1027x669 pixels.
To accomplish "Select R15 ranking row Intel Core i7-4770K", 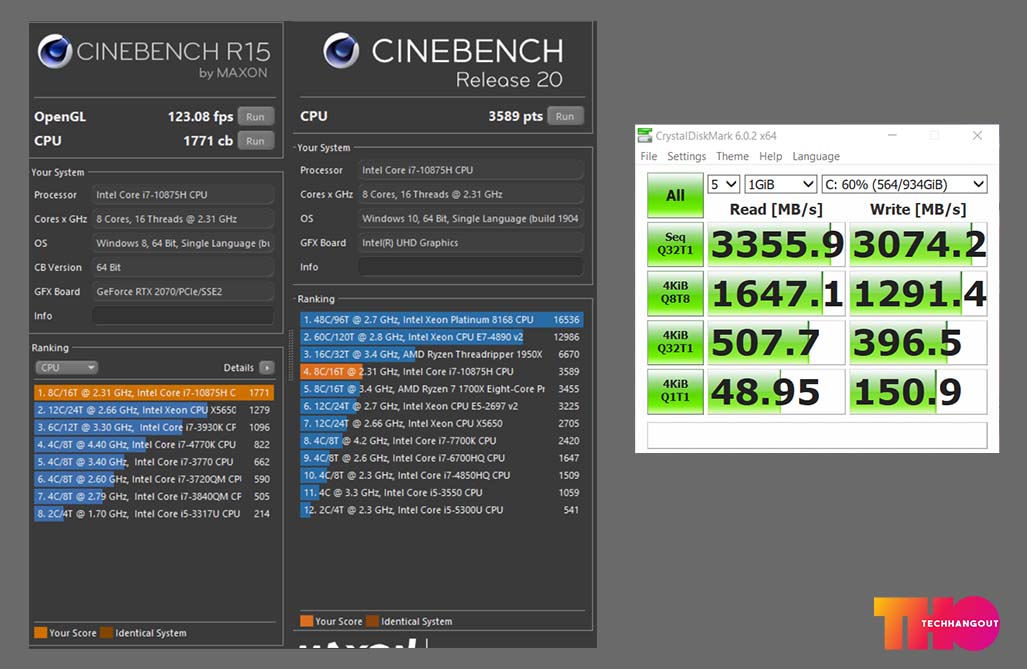I will click(154, 444).
